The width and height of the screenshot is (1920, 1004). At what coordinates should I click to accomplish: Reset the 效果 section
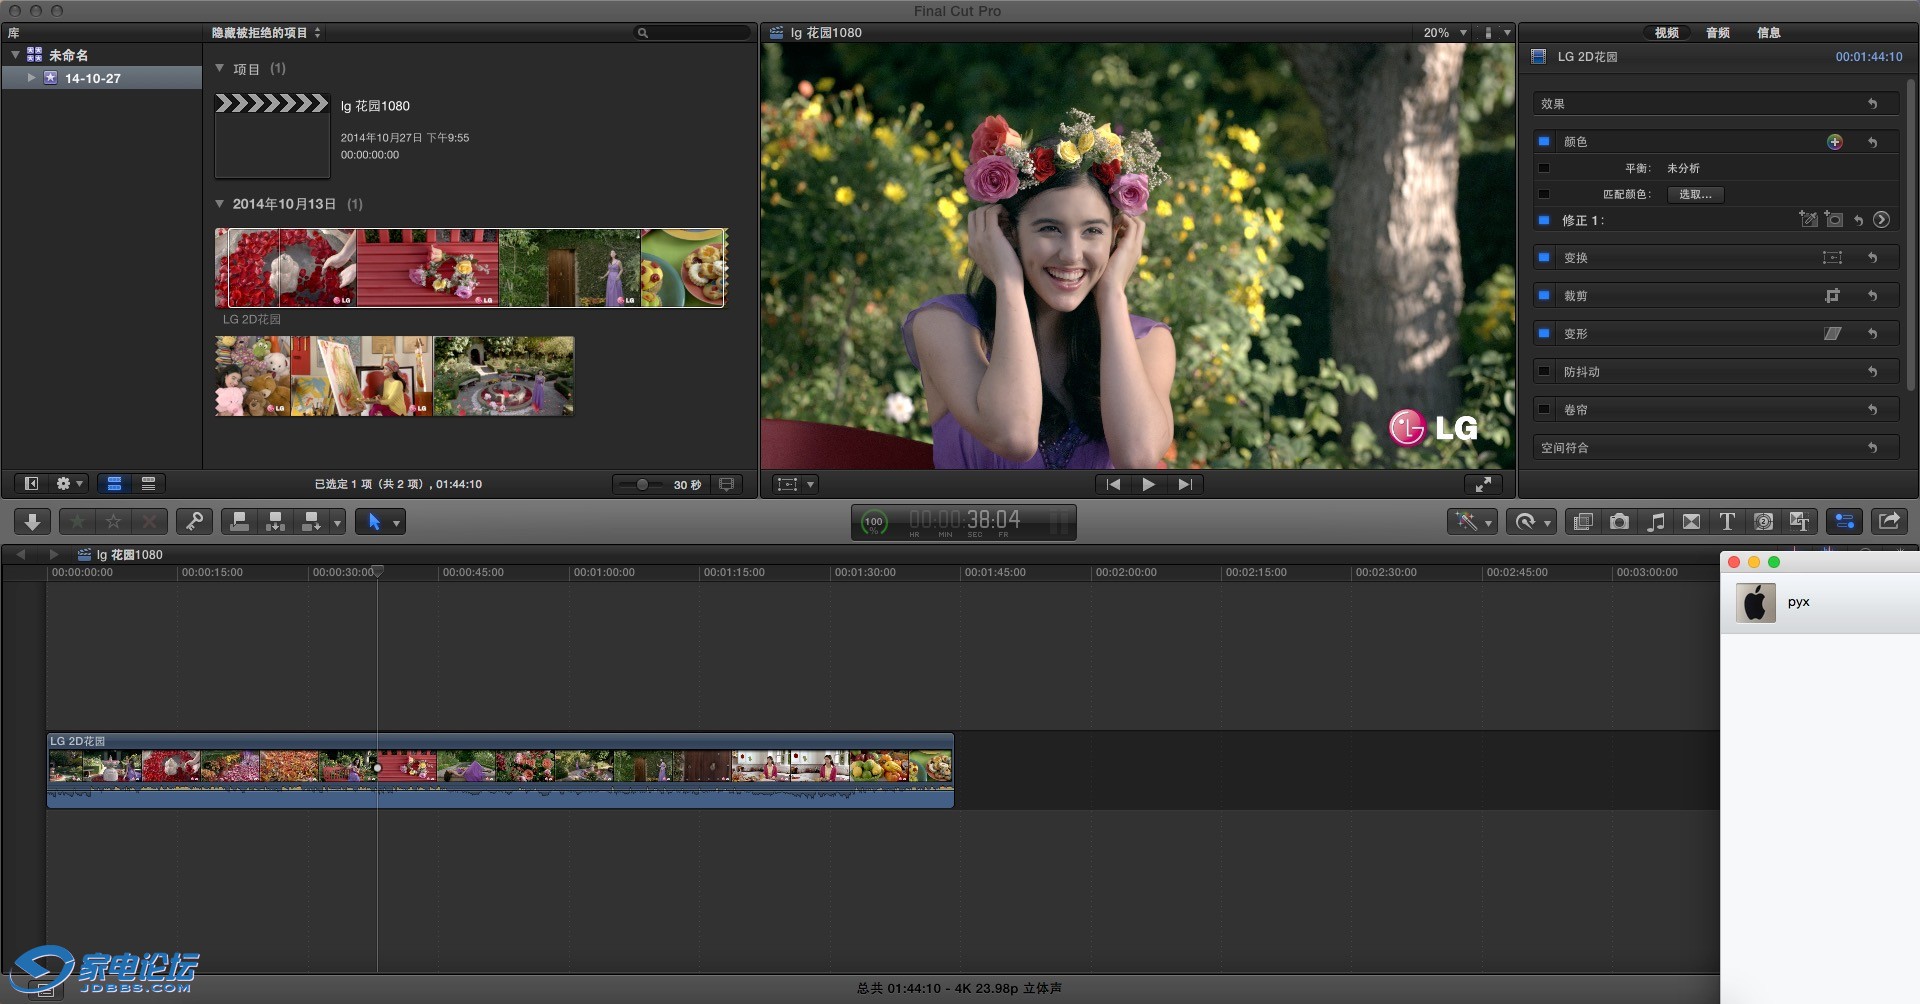1872,104
